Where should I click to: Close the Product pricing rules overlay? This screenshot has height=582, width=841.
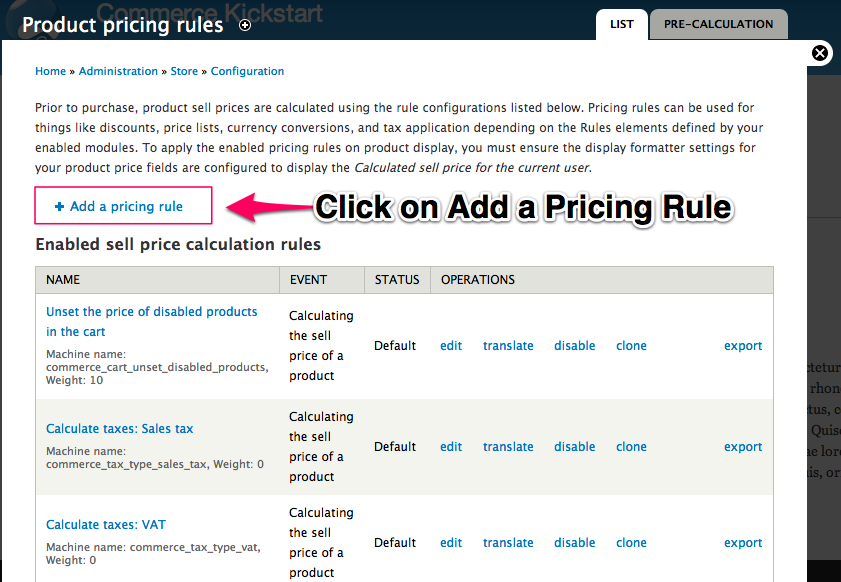pos(820,53)
